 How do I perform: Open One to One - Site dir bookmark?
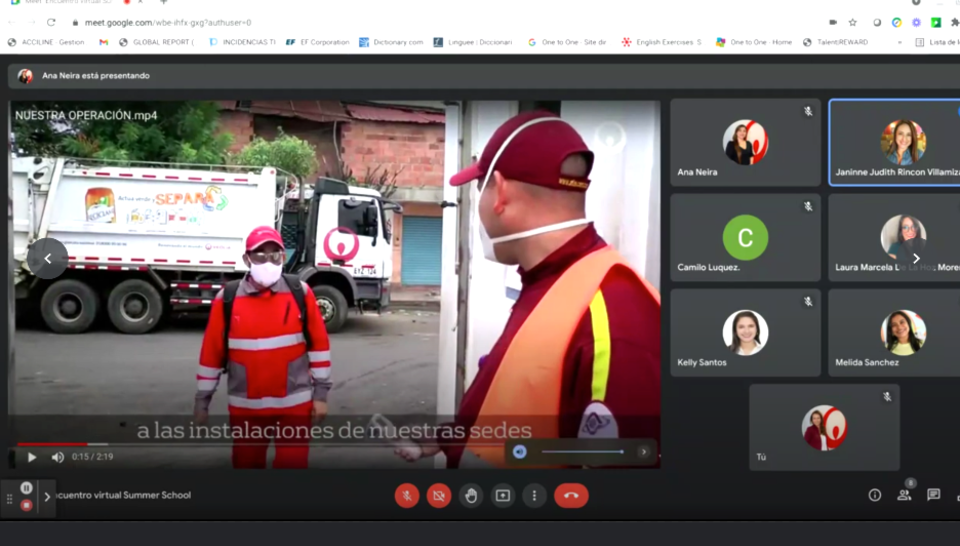pos(567,42)
